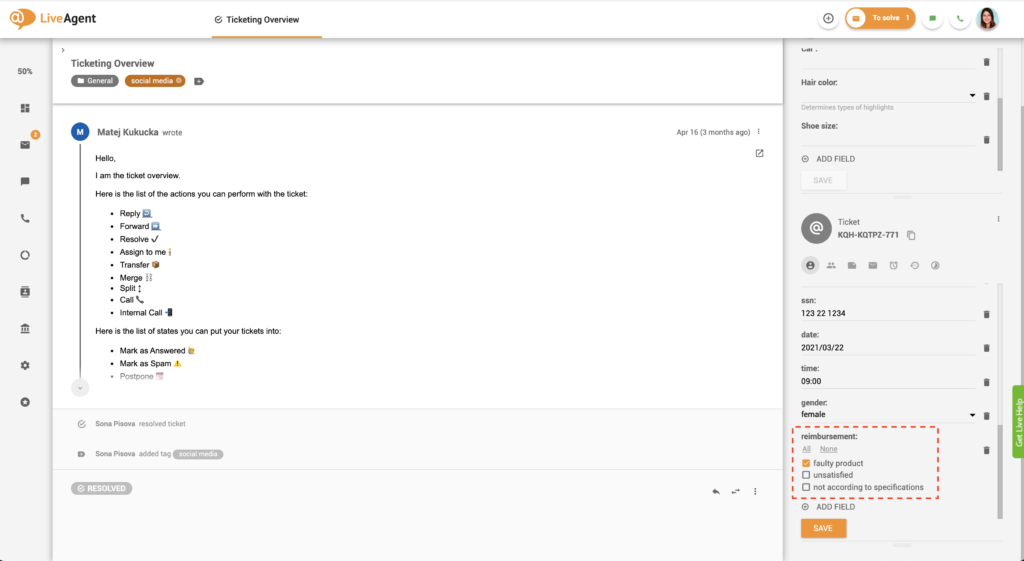1024x561 pixels.
Task: Uncheck the faulty product checkbox
Action: click(806, 464)
